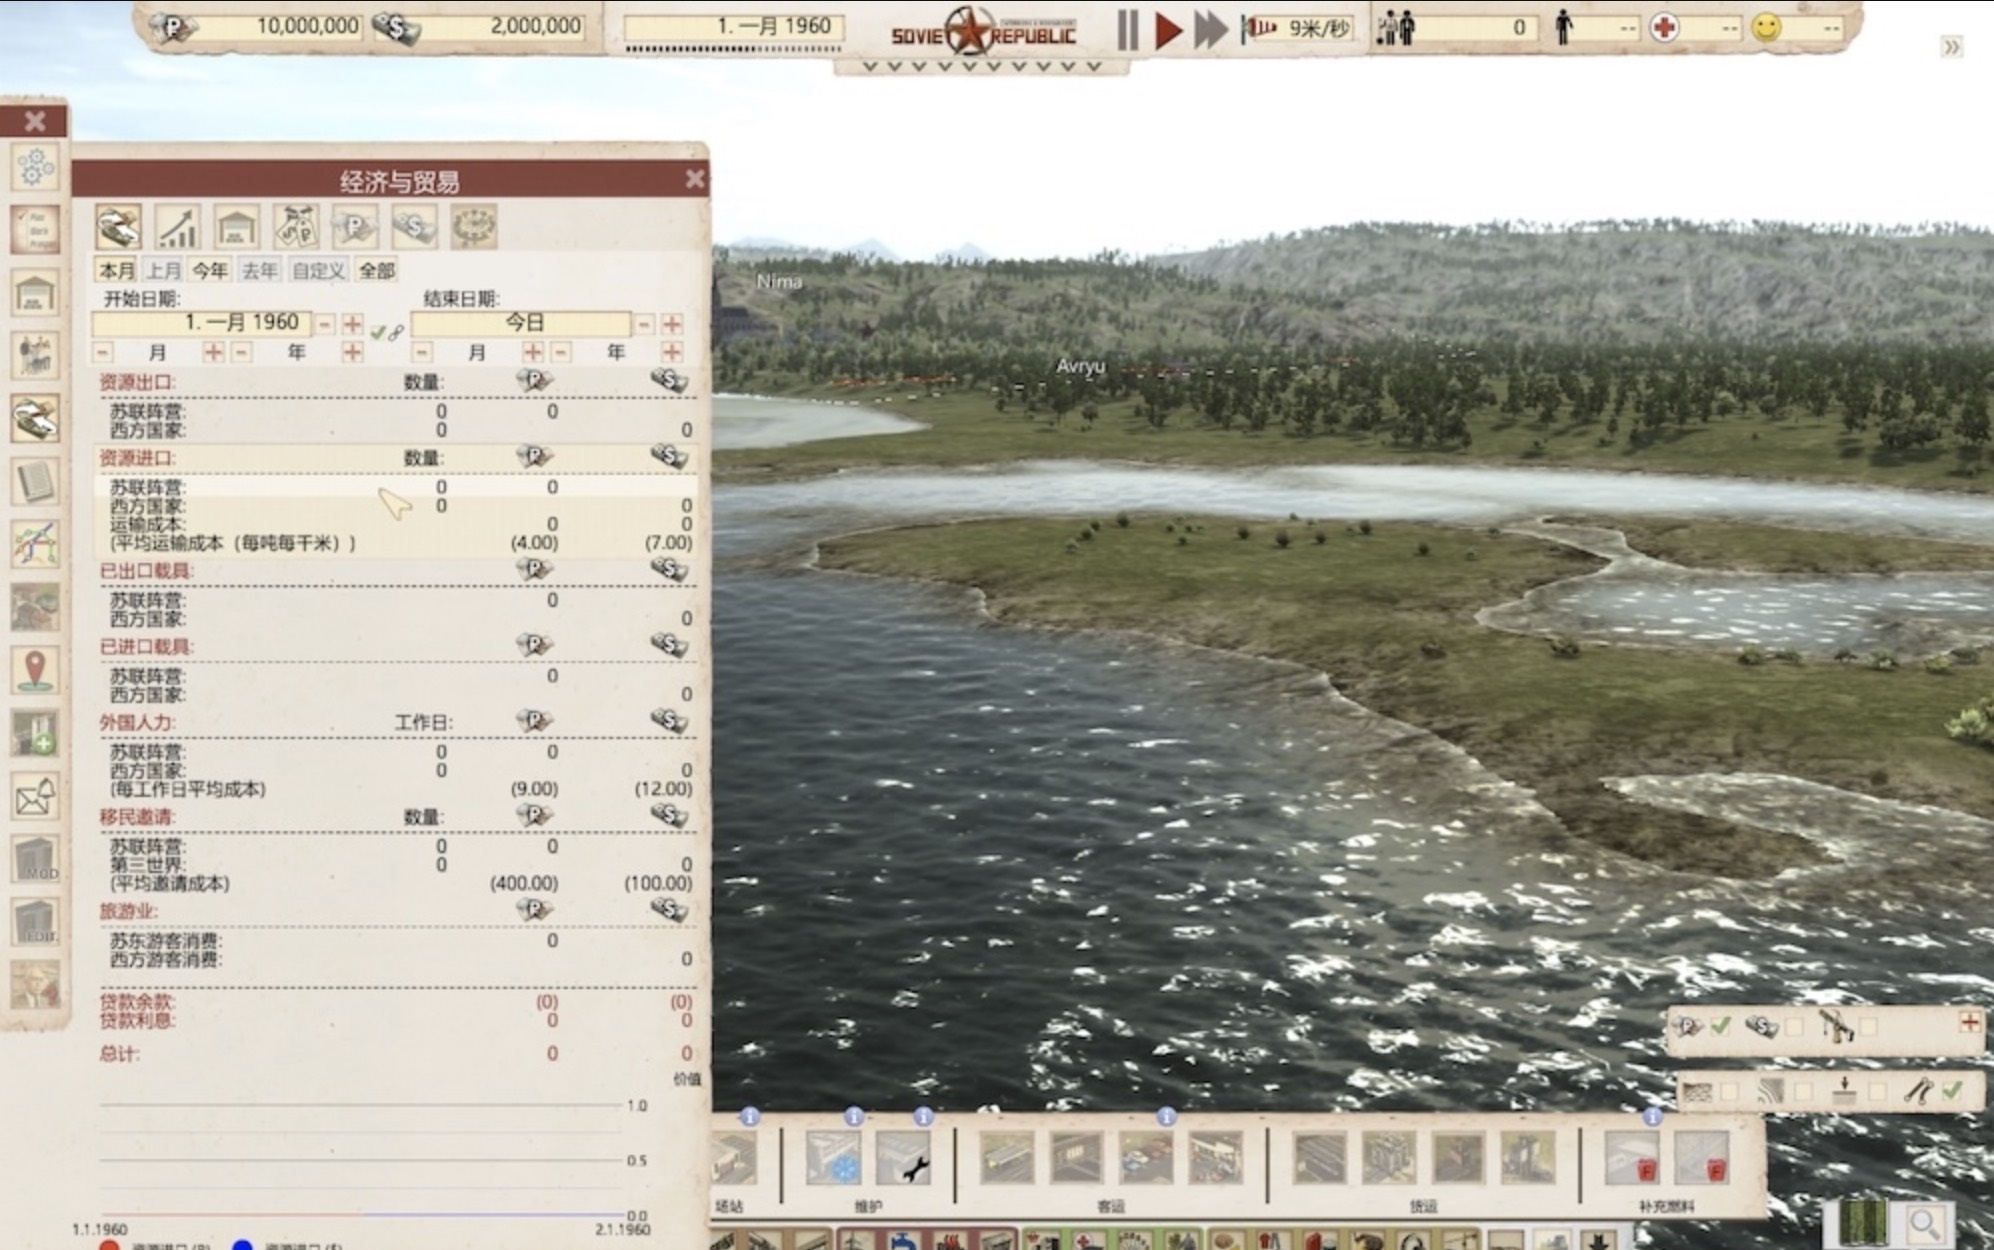Select the 上月 period filter
Viewport: 1994px width, 1250px height.
[x=164, y=270]
